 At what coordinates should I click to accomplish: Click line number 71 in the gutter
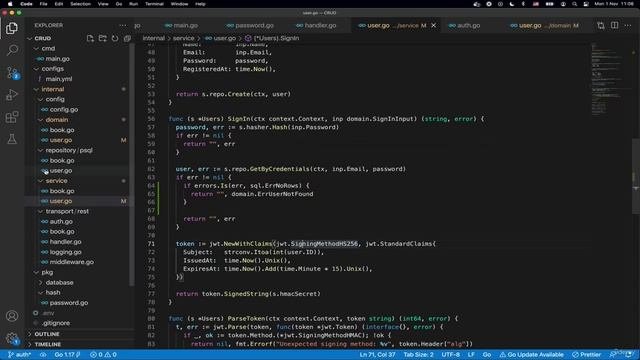pos(151,244)
